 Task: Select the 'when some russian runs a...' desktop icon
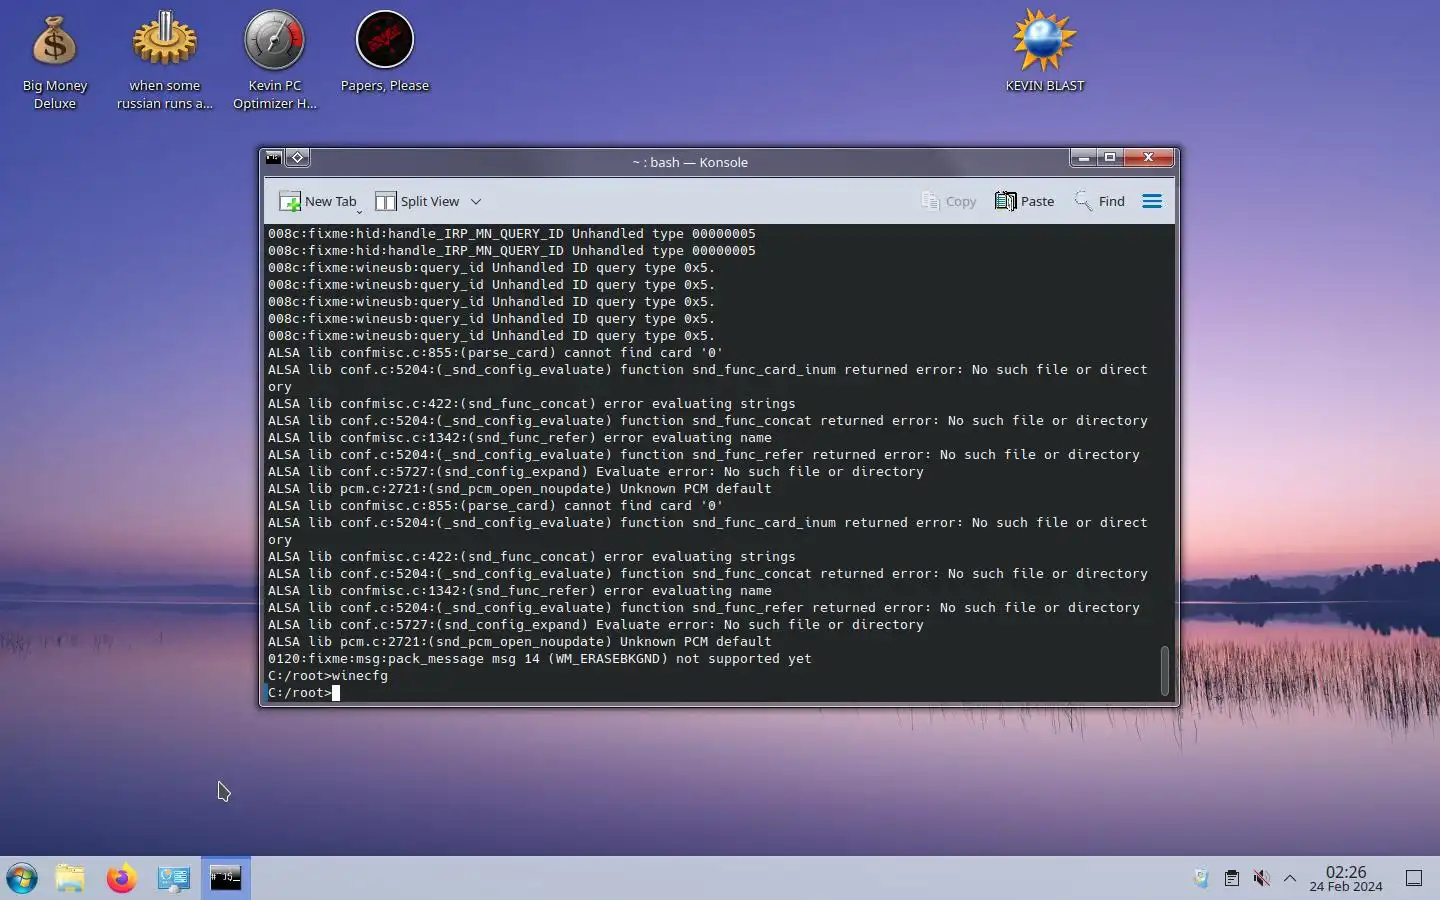point(165,62)
